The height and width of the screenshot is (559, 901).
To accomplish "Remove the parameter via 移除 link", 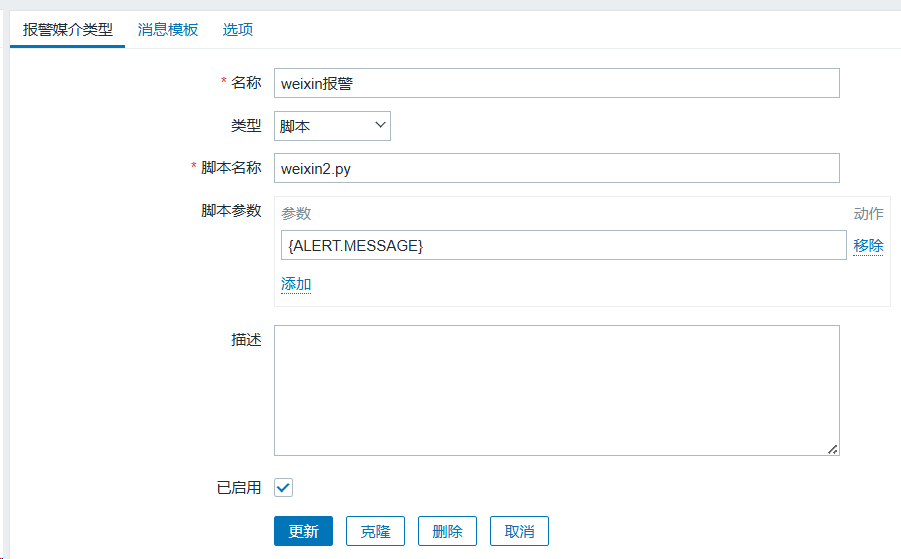I will pos(868,246).
